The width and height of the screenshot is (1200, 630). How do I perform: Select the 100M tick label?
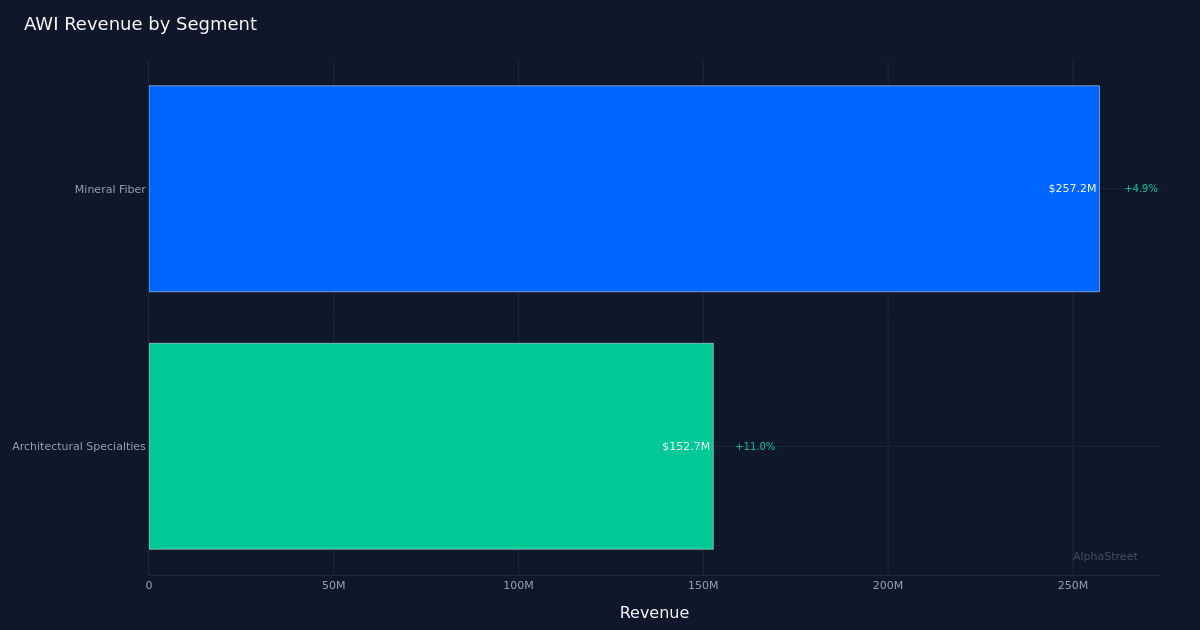[518, 585]
